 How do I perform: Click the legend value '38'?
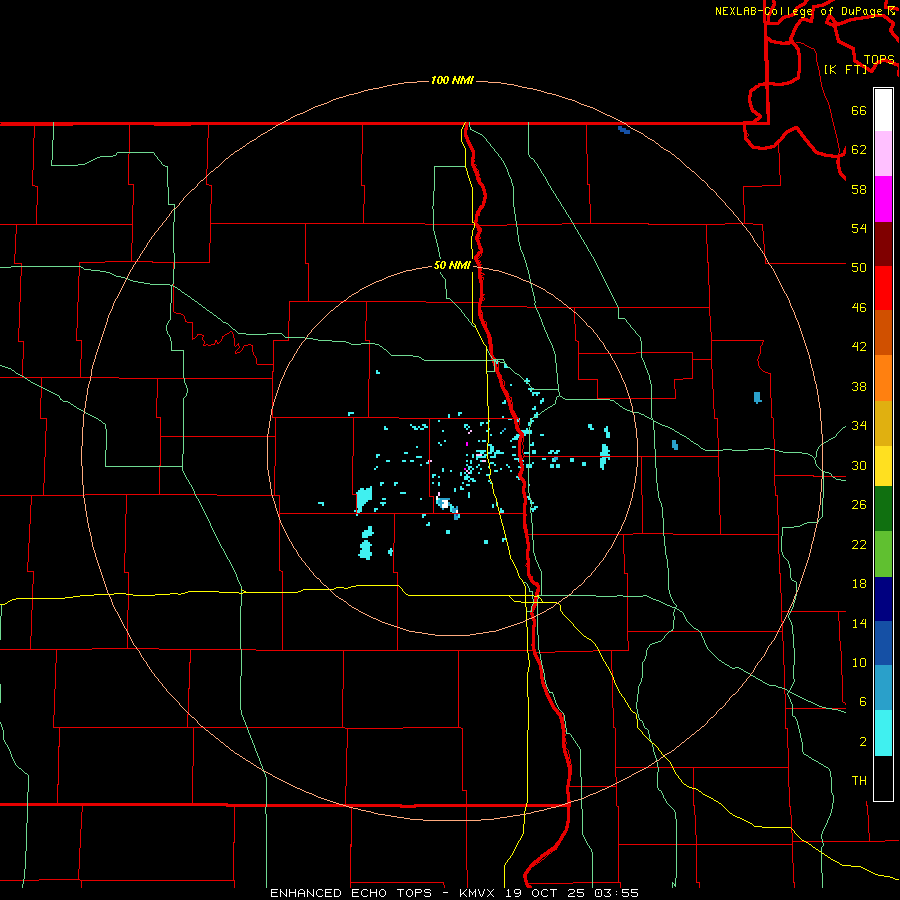(x=859, y=386)
